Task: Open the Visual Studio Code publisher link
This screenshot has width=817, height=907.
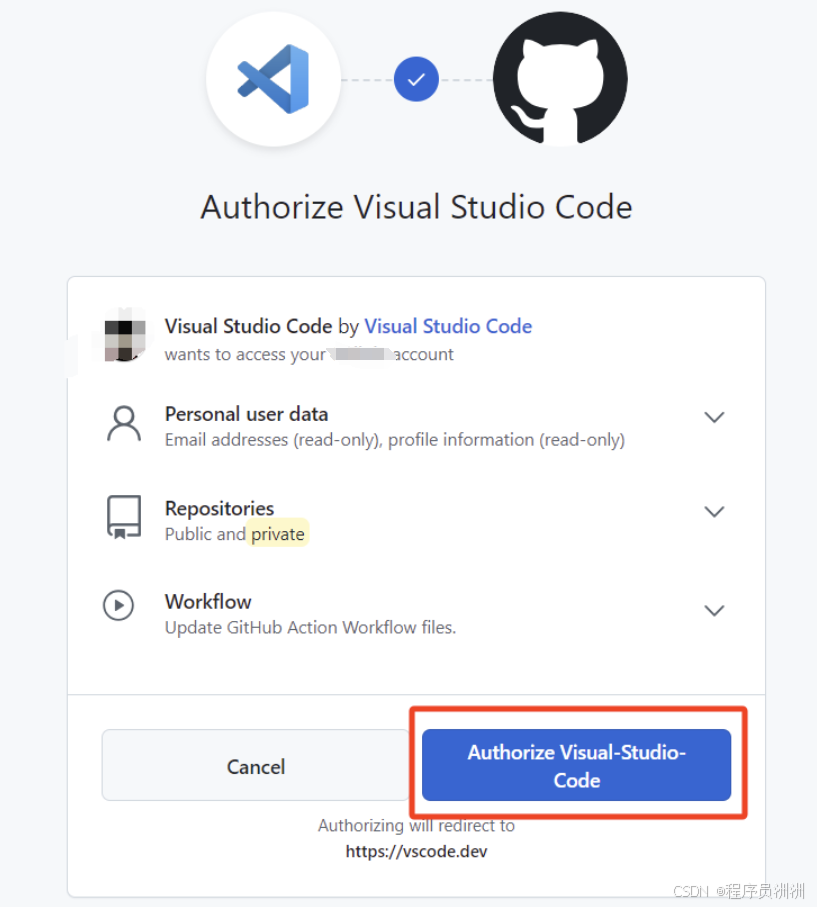Action: pos(448,326)
